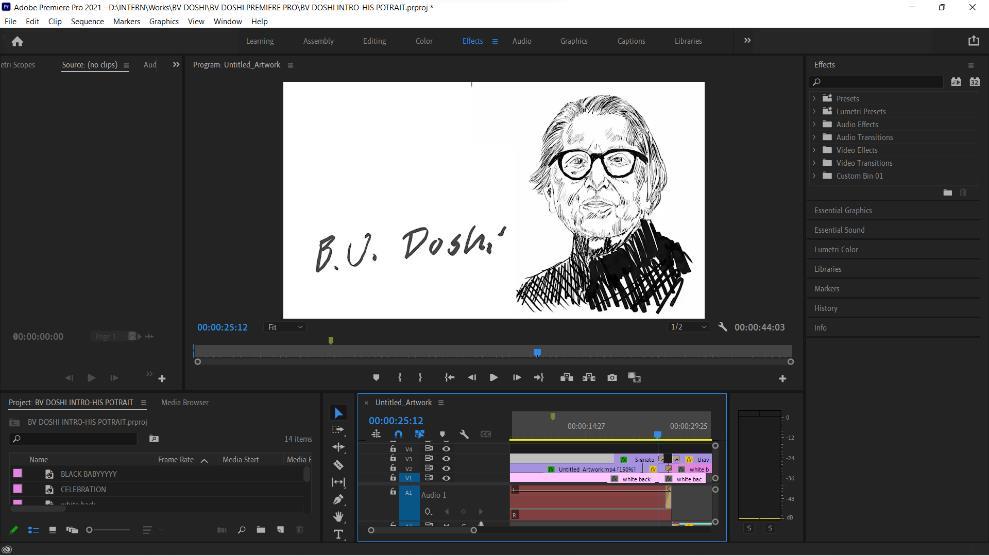
Task: Open the Fit zoom level dropdown
Action: tap(285, 327)
